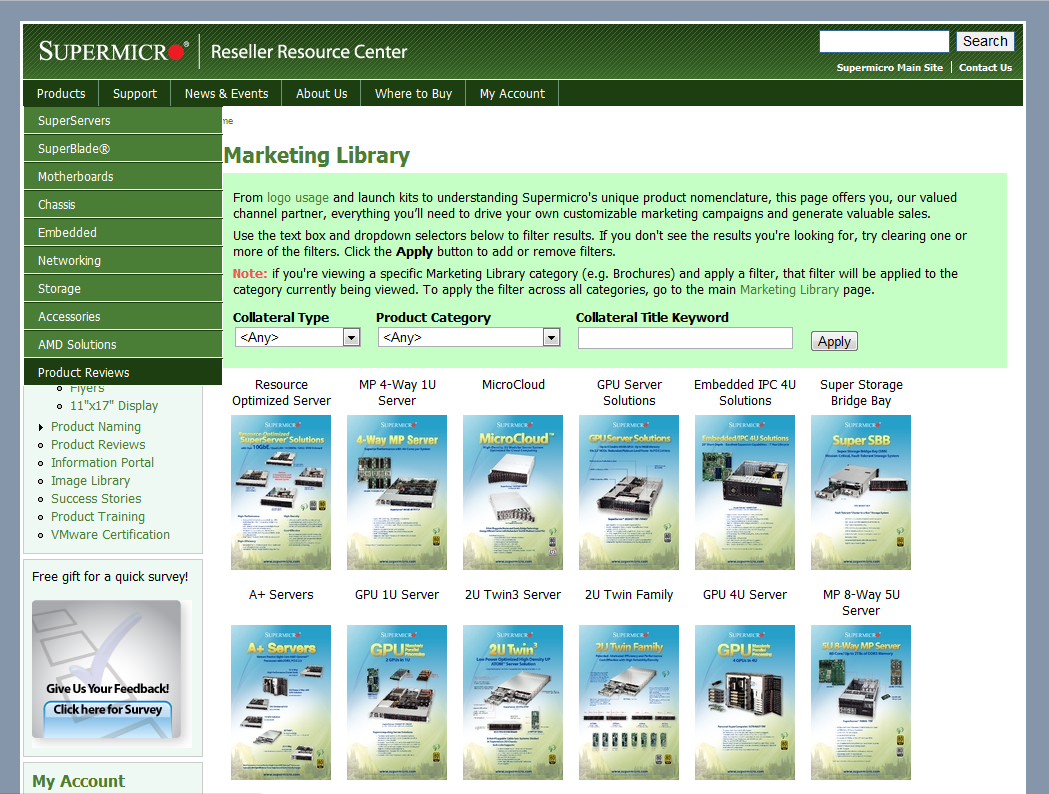Pick Accessories from the Products submenu
This screenshot has height=794, width=1049.
coord(123,317)
